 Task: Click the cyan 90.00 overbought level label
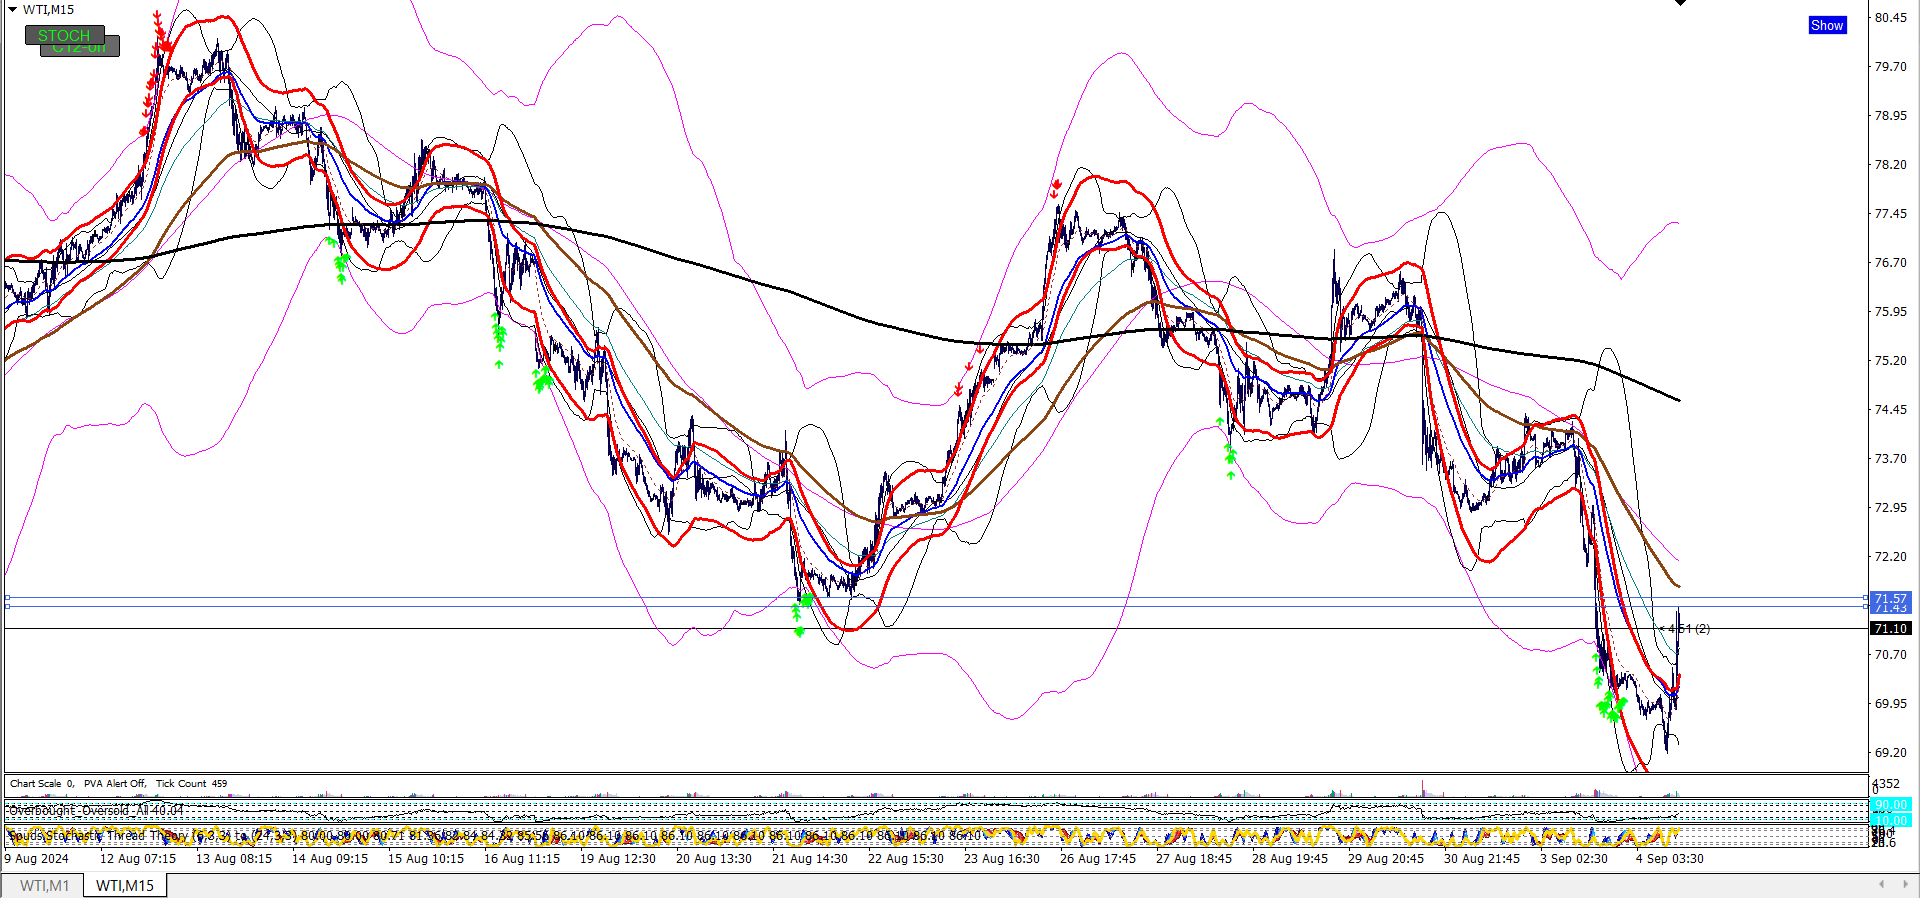point(1891,805)
